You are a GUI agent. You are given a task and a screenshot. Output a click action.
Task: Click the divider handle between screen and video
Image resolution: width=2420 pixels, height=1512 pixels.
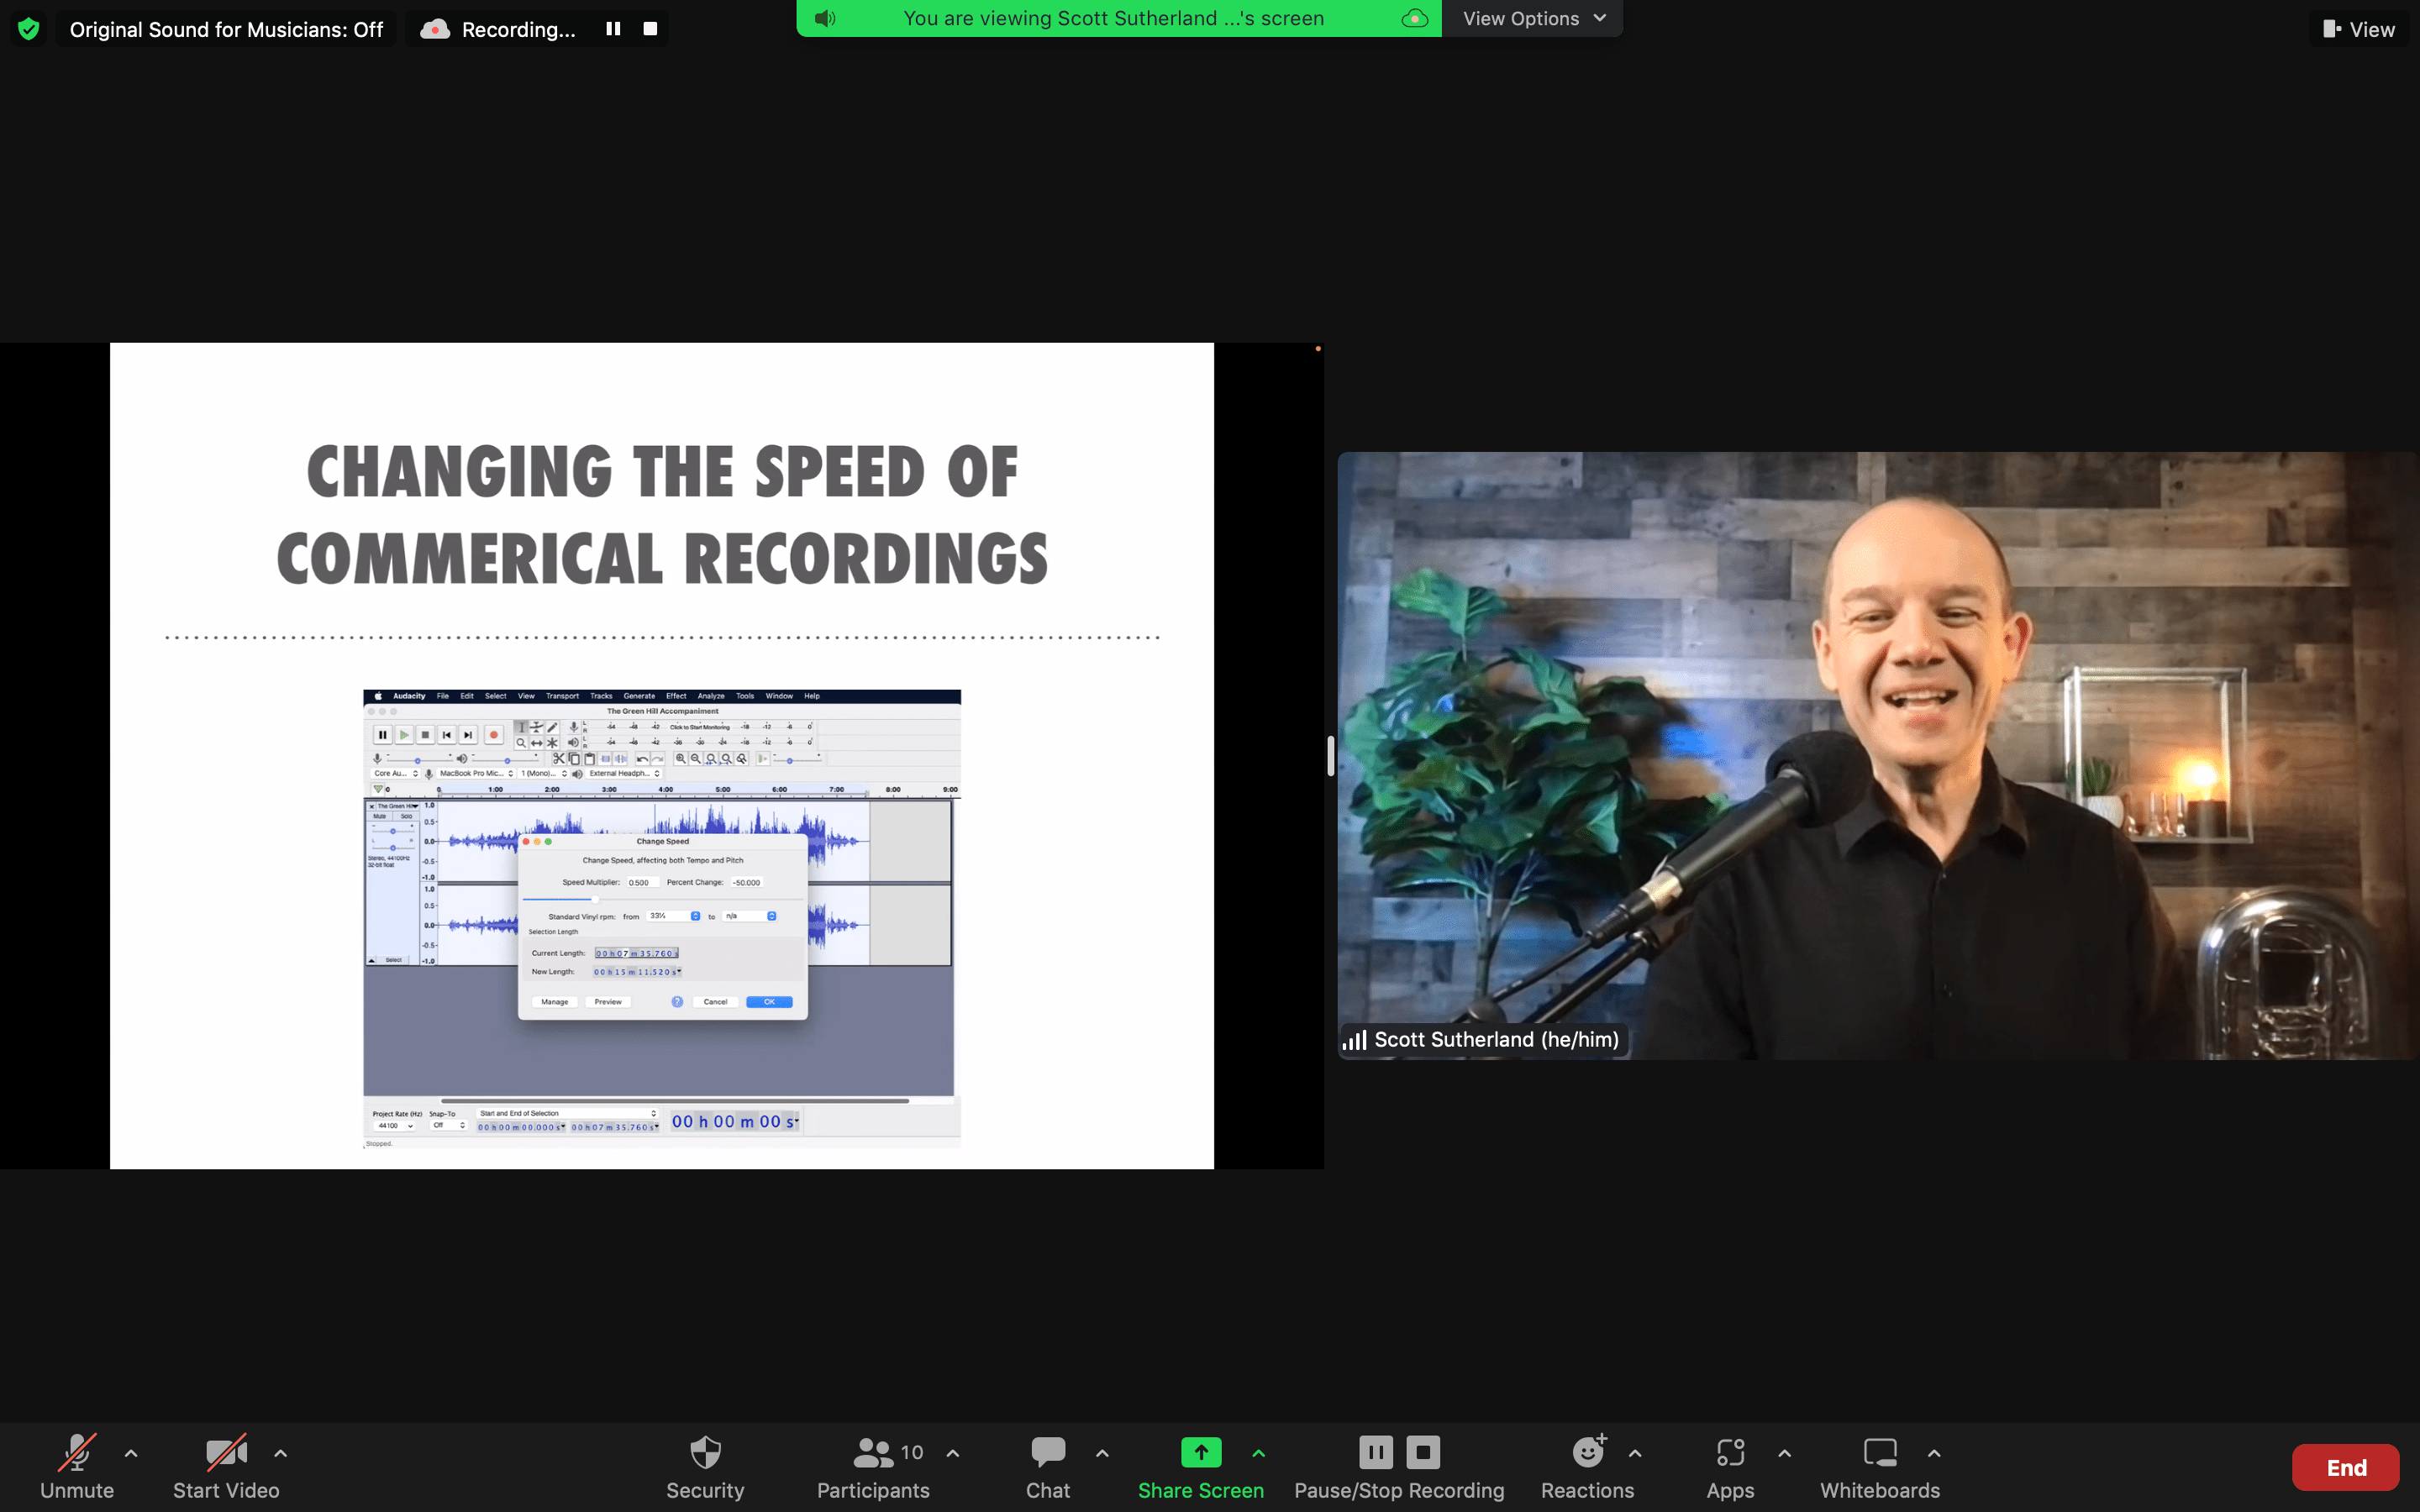(x=1330, y=756)
